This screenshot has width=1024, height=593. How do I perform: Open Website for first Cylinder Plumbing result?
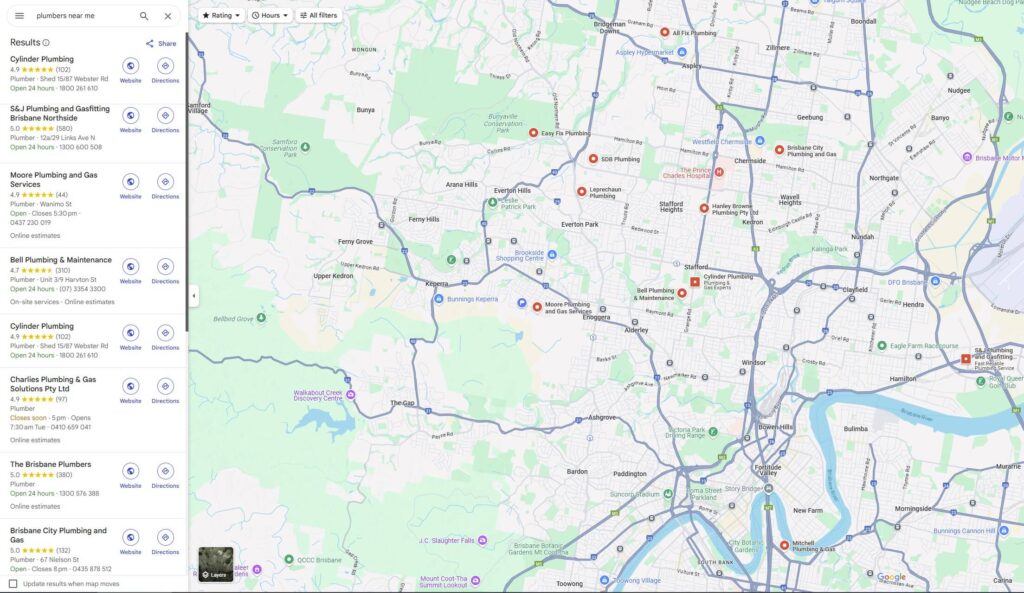pyautogui.click(x=131, y=70)
